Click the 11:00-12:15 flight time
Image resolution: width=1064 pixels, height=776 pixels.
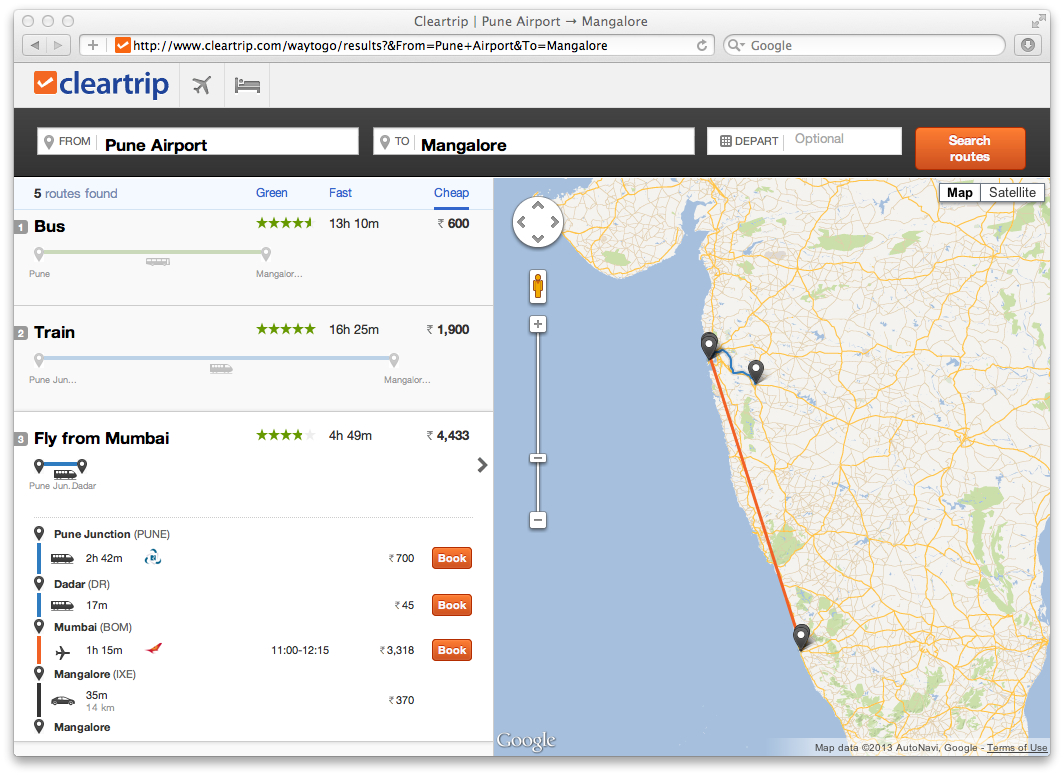tap(300, 650)
